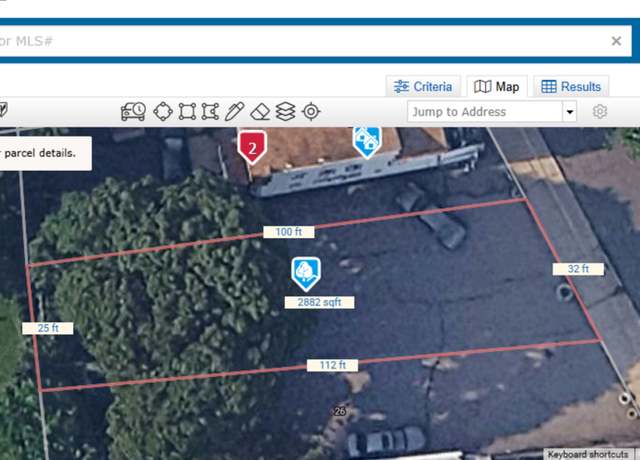Screen dimensions: 640x460
Task: Choose the radius circle drawing tool
Action: [x=163, y=111]
